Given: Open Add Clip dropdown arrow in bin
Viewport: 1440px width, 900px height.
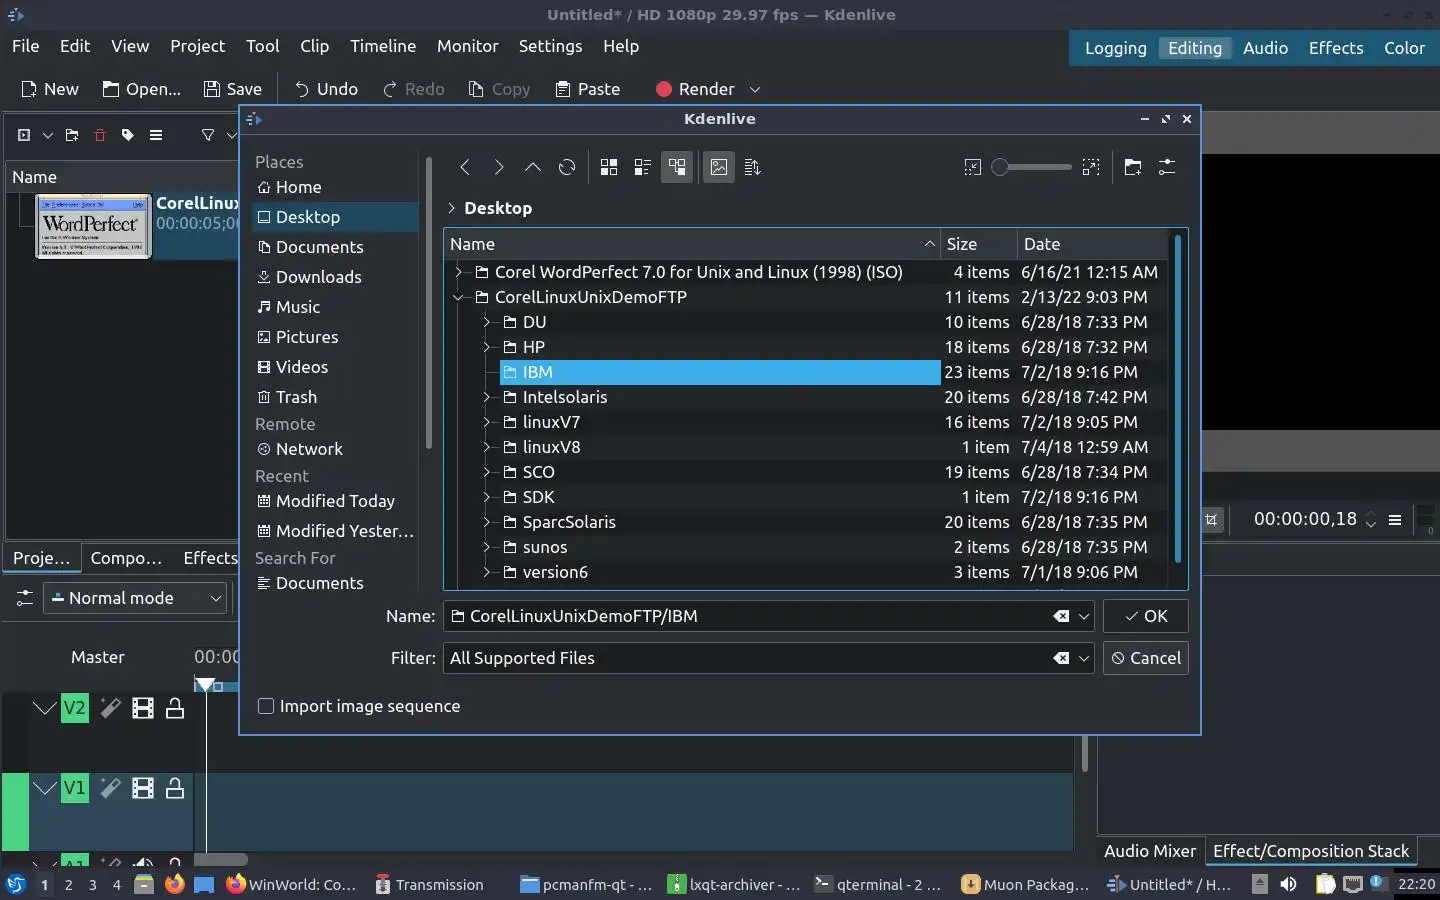Looking at the screenshot, I should [x=47, y=135].
